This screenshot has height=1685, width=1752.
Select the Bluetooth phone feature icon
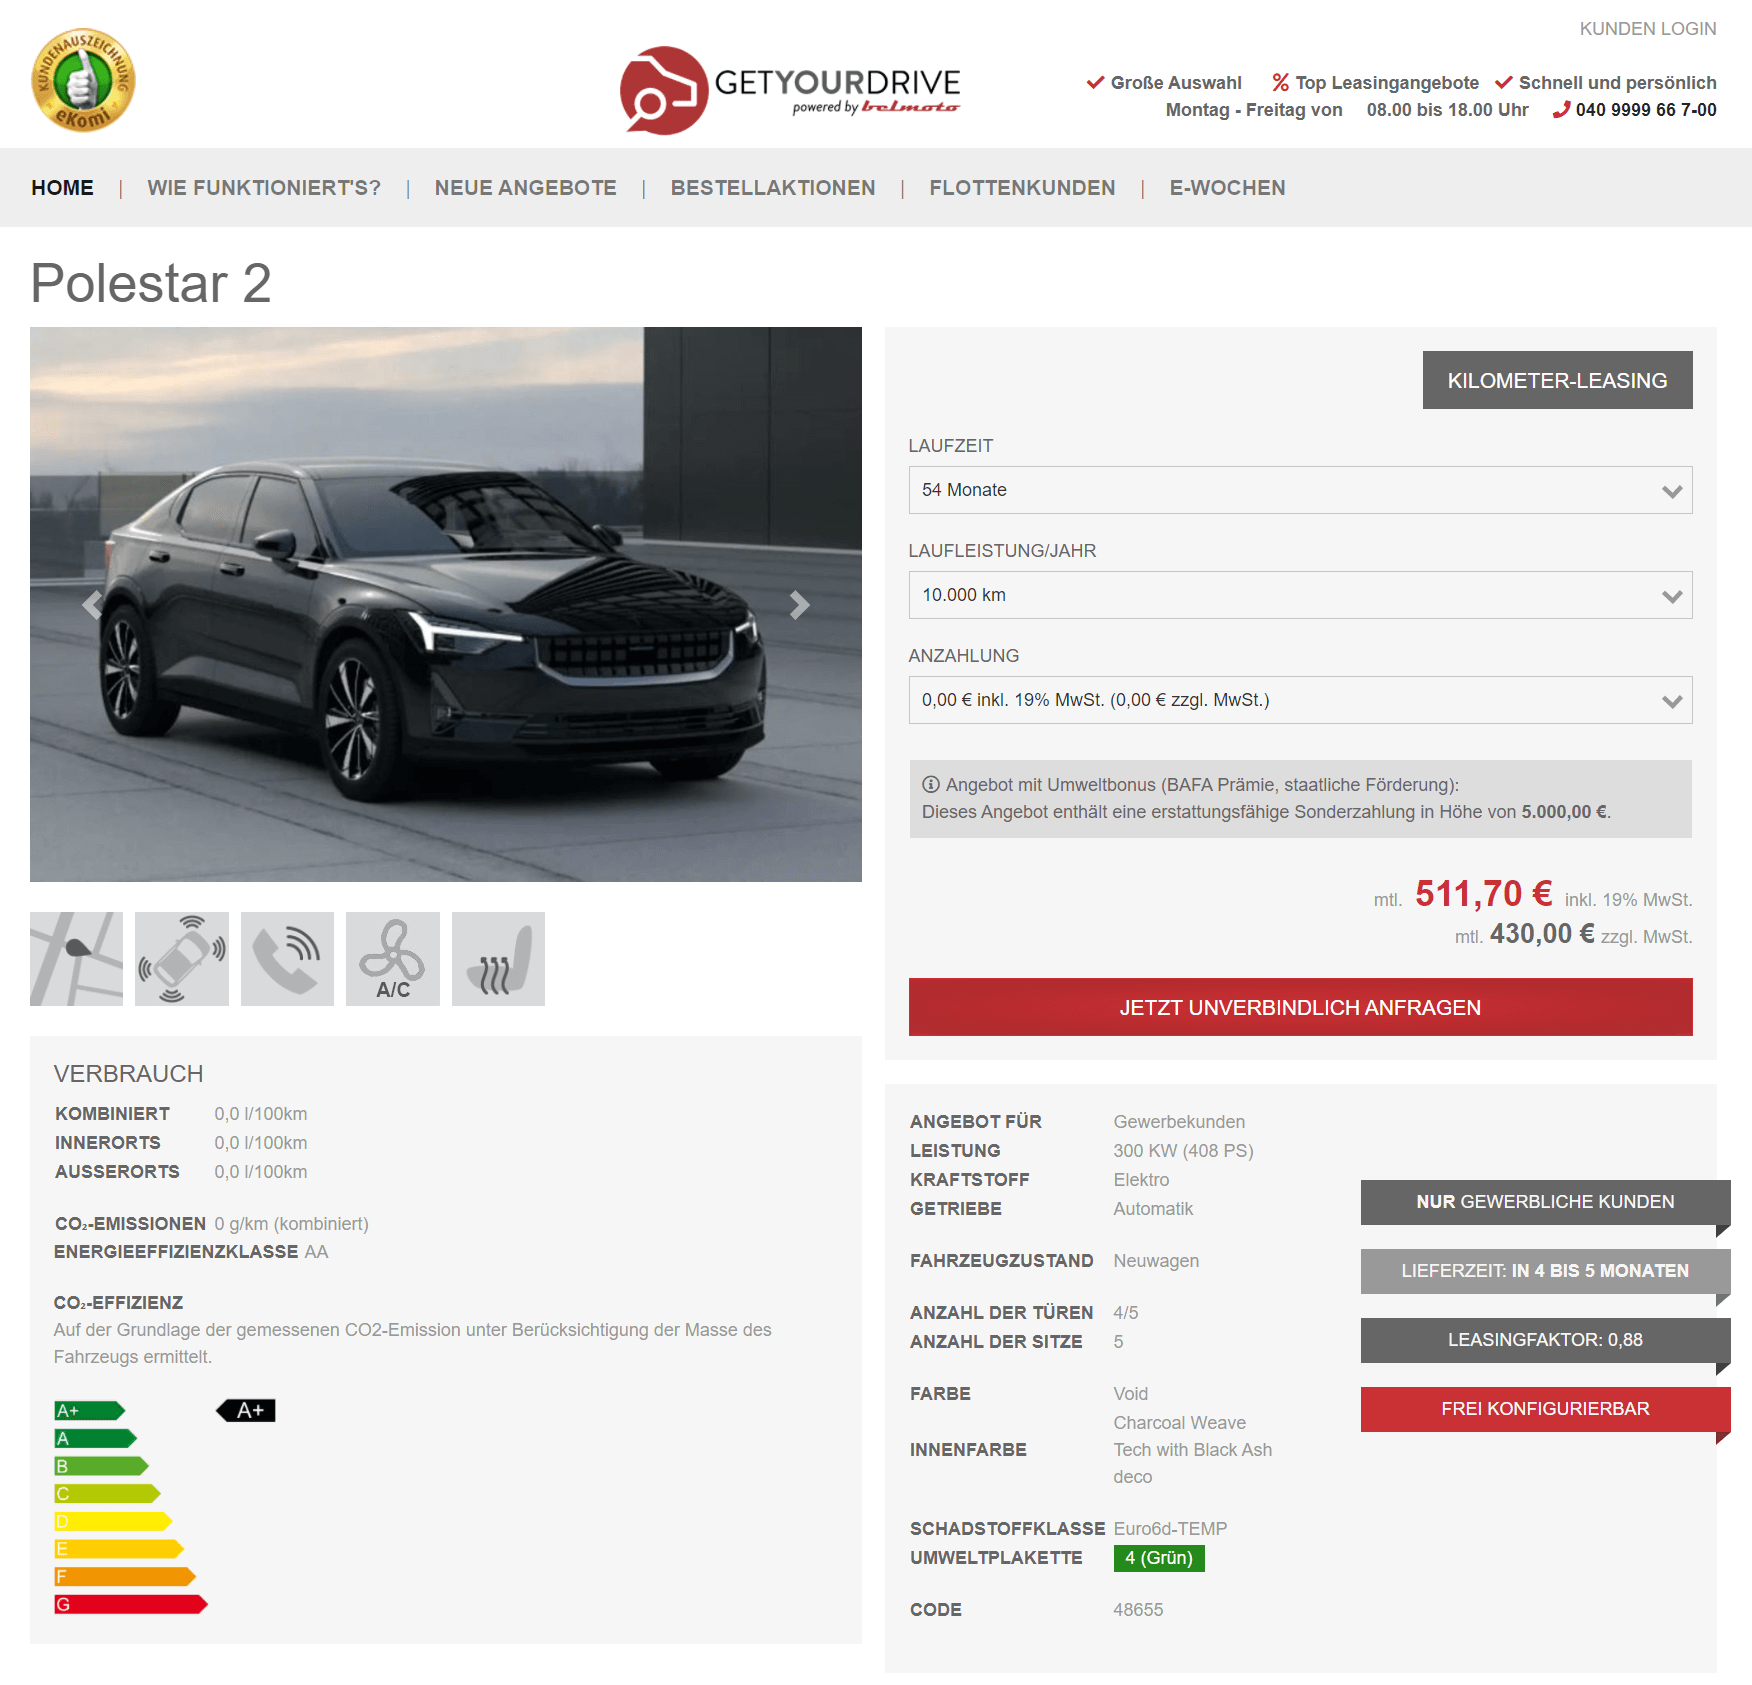(x=287, y=959)
